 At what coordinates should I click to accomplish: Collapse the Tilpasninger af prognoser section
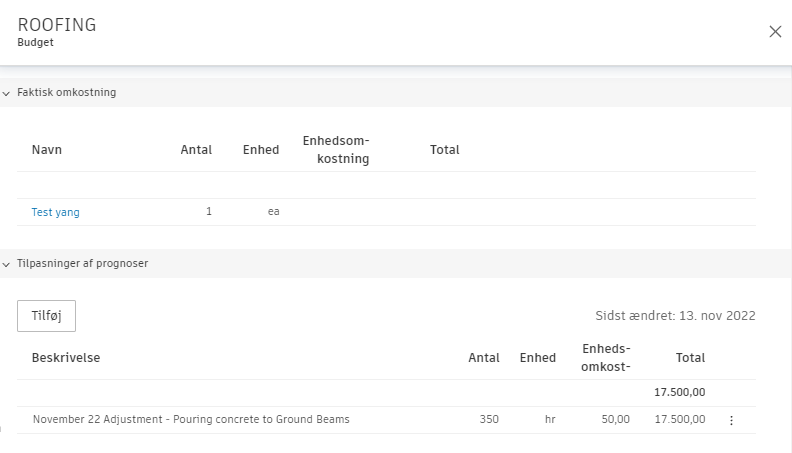point(7,264)
